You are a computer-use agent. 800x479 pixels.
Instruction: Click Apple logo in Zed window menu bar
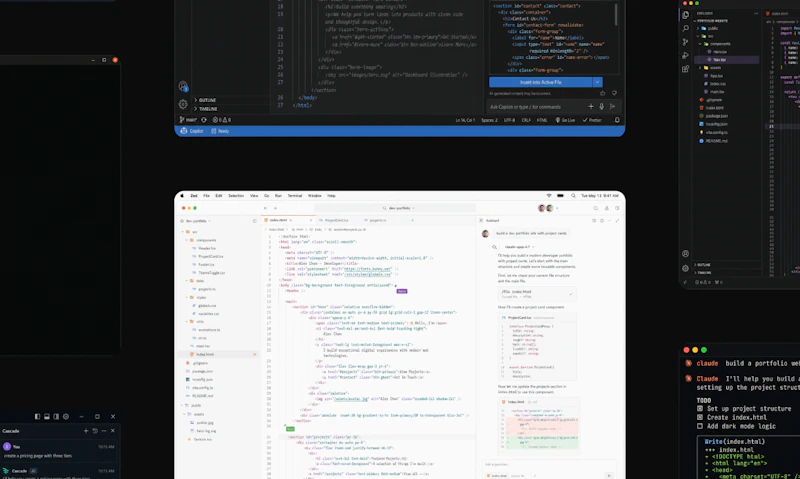[182, 195]
